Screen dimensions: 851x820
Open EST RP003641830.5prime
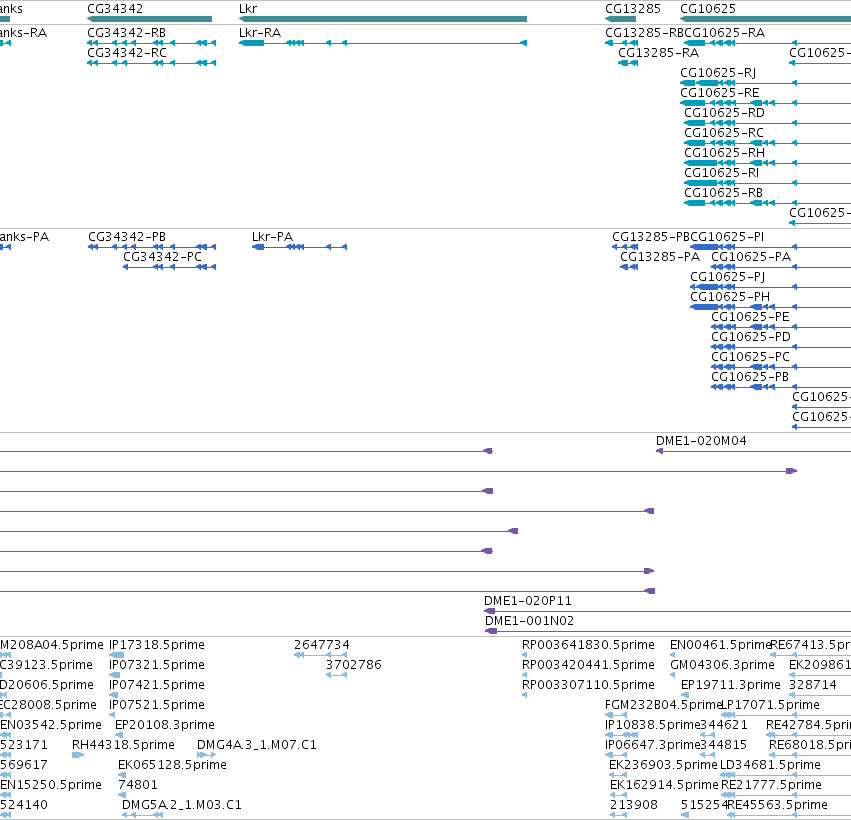[588, 645]
